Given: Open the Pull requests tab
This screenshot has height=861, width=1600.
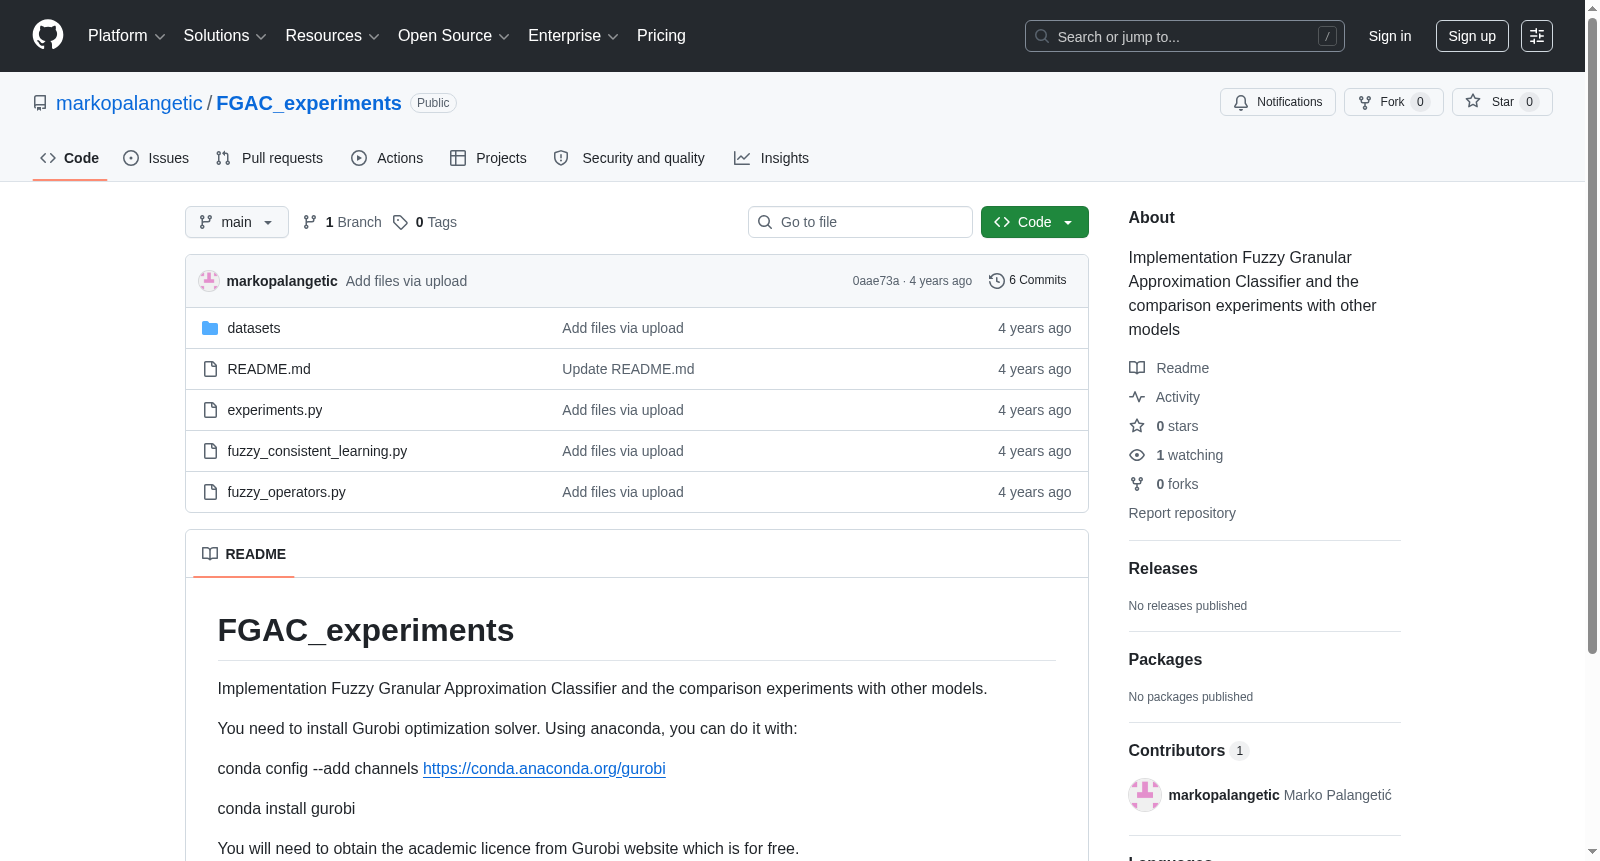Looking at the screenshot, I should pos(269,158).
